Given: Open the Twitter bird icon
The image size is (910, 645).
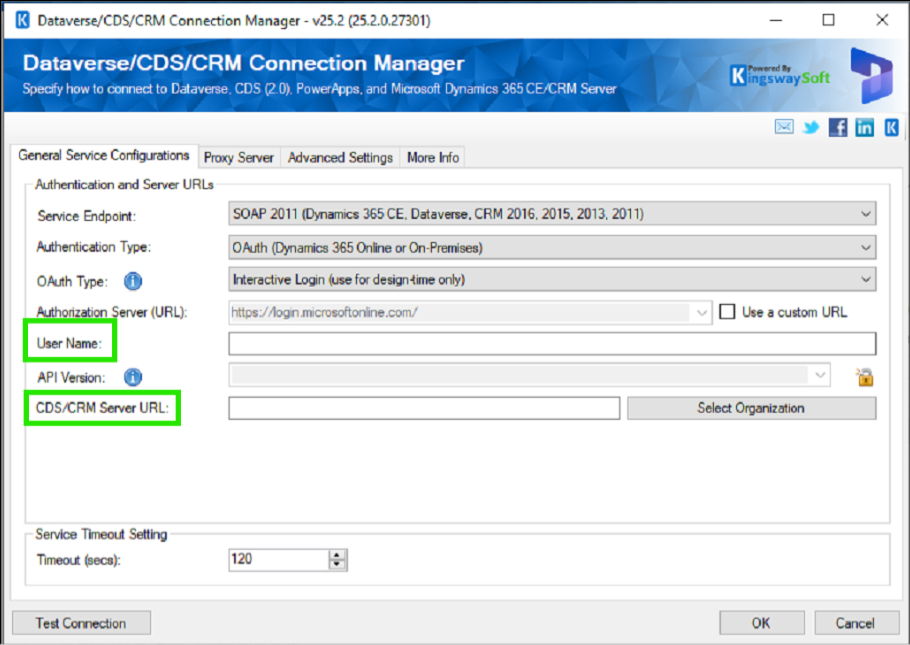Looking at the screenshot, I should pos(811,127).
